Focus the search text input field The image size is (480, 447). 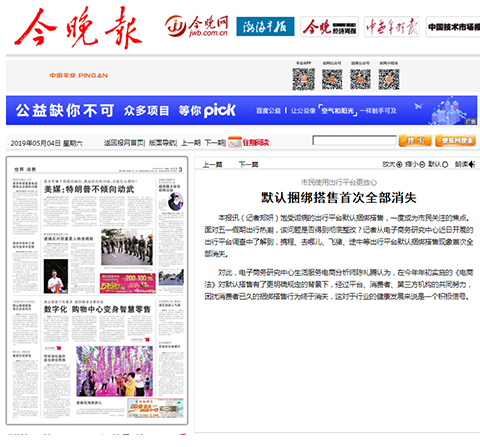(x=354, y=140)
